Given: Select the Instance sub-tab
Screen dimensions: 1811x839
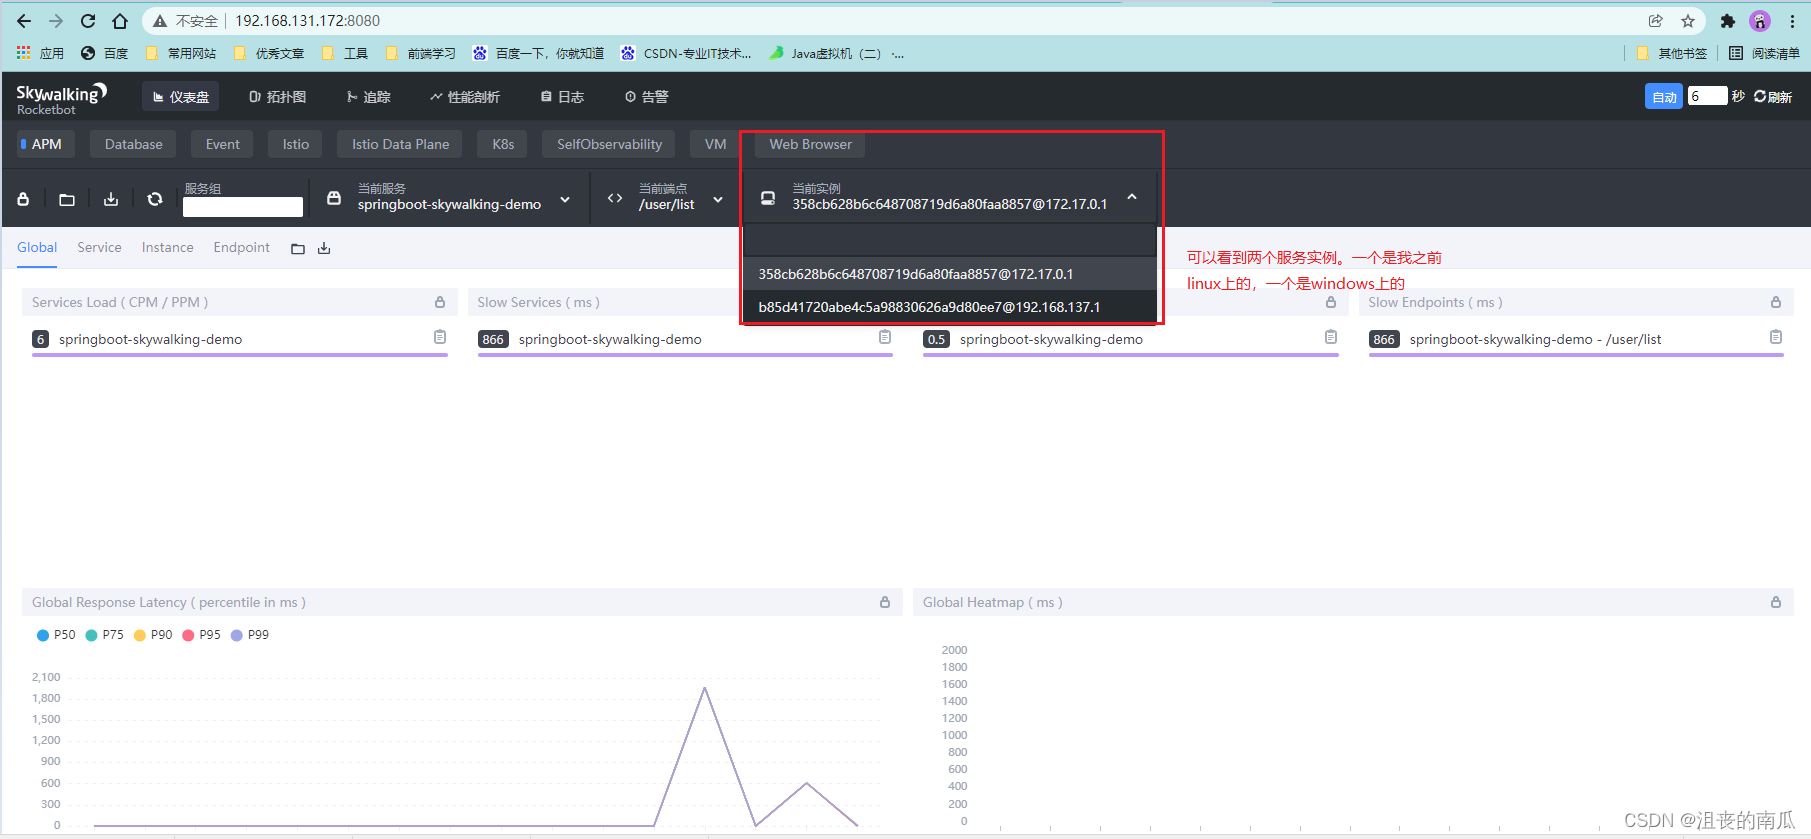Looking at the screenshot, I should coord(167,248).
